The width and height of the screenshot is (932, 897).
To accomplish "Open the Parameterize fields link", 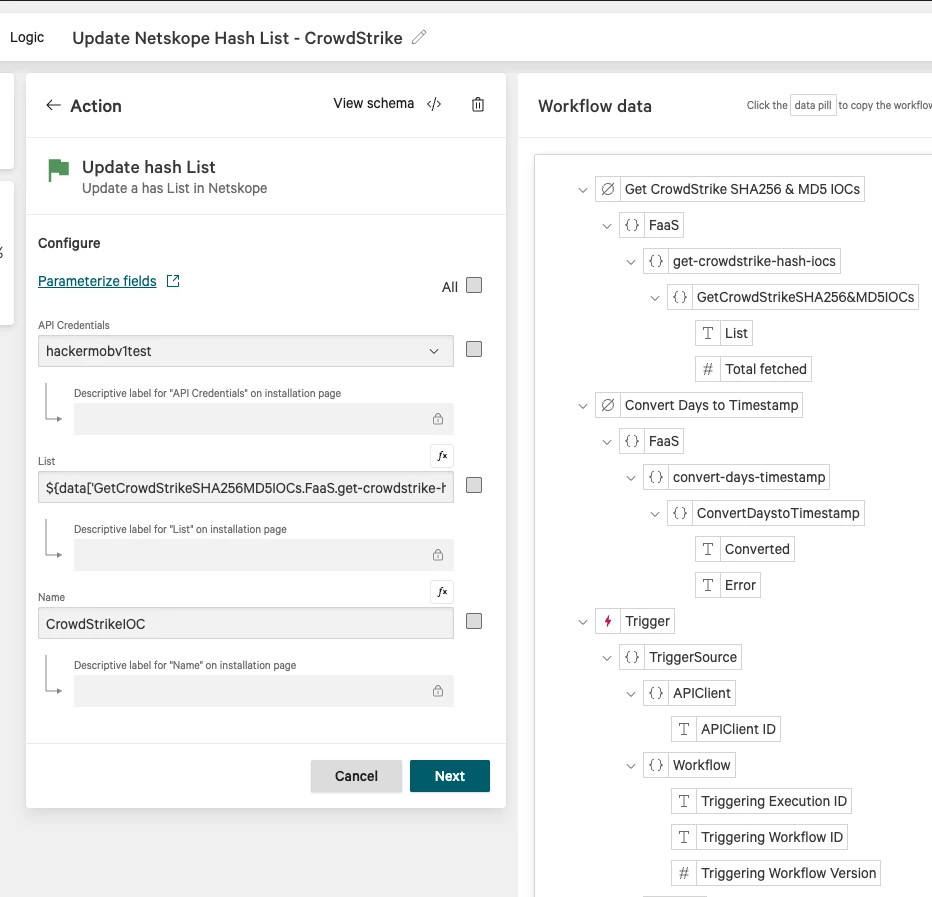I will point(97,281).
